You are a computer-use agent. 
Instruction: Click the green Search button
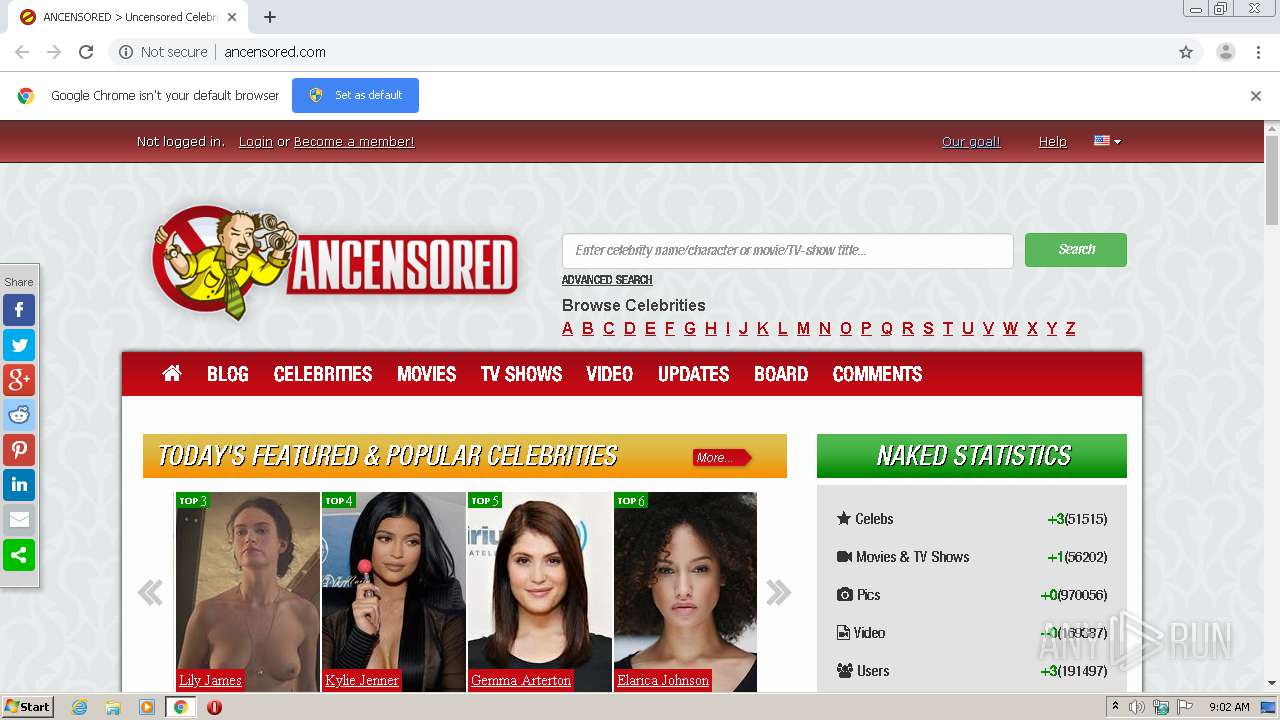(x=1076, y=250)
